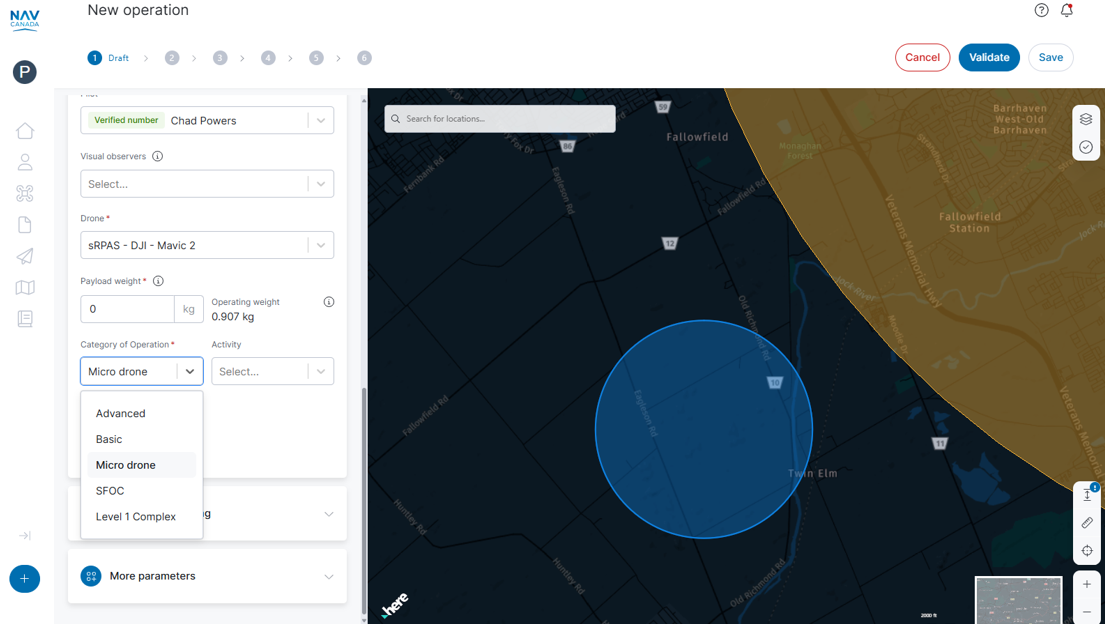Select the ruler measure tool on the map
The width and height of the screenshot is (1105, 624).
[x=1087, y=523]
